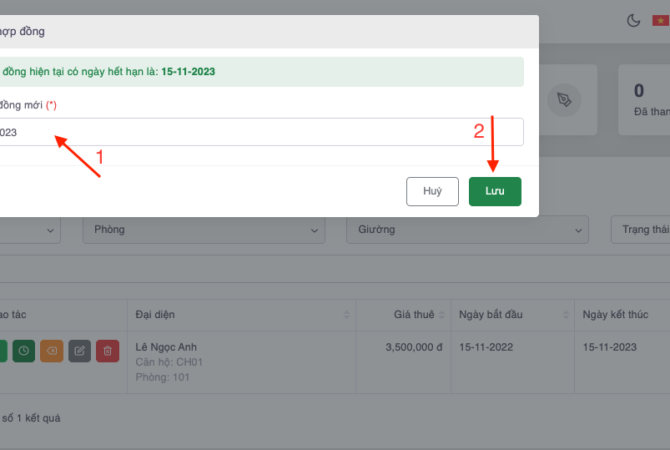Click the orange backspace-style action icon
The width and height of the screenshot is (670, 450).
(x=52, y=351)
